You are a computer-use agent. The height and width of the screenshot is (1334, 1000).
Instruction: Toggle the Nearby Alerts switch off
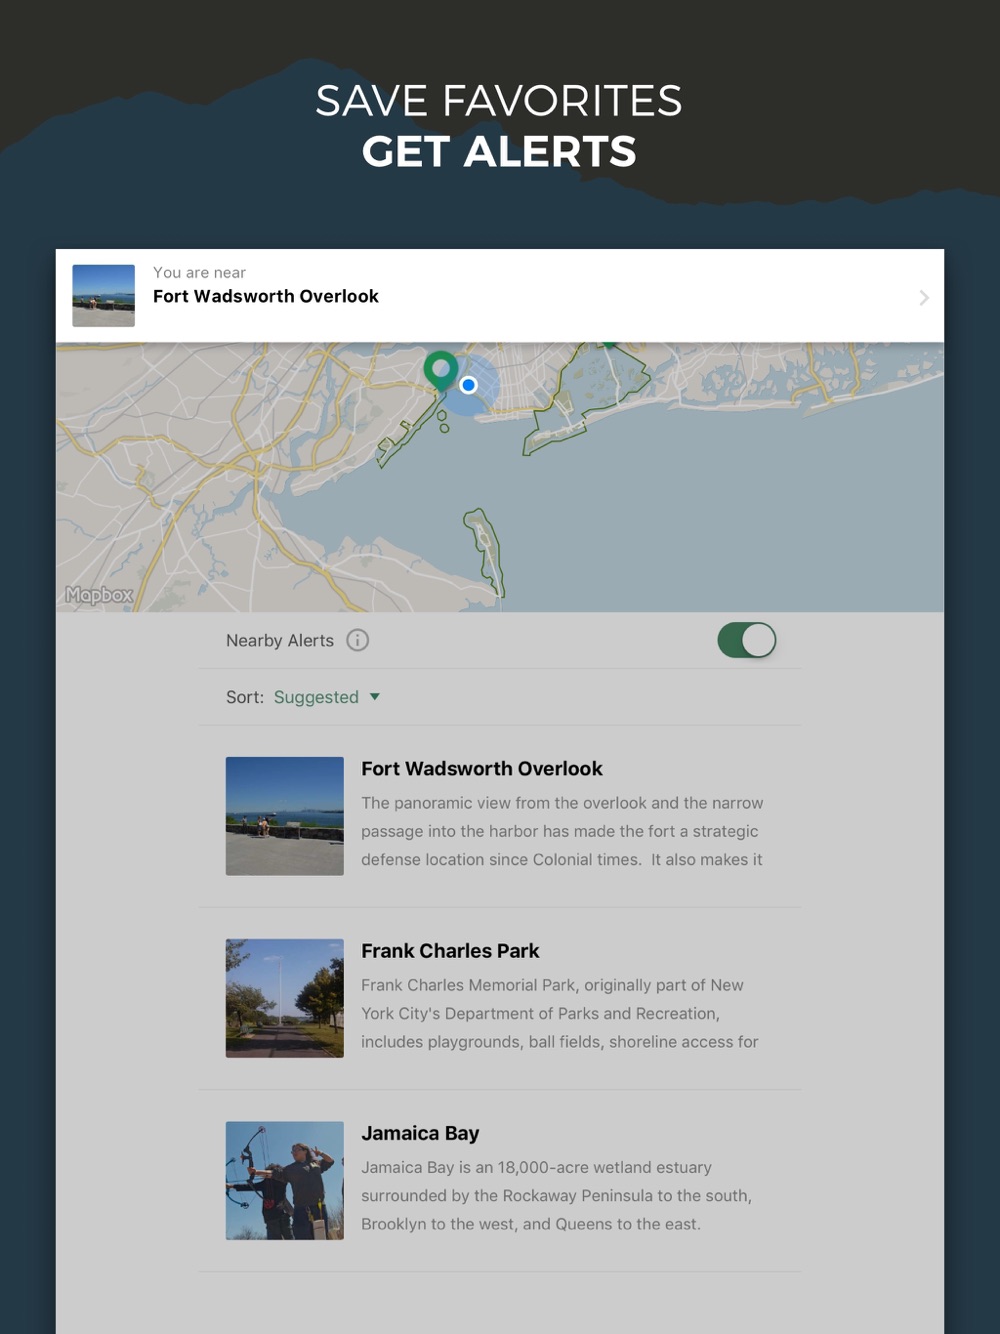point(747,640)
